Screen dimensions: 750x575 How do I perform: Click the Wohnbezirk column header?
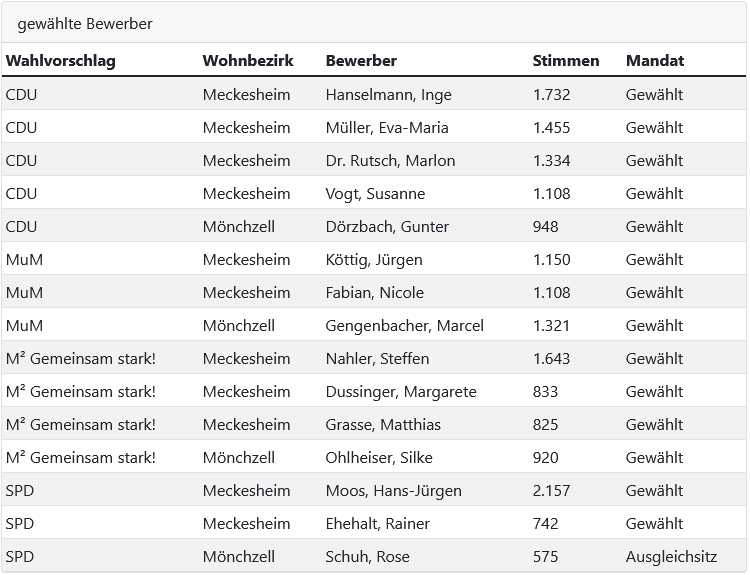[248, 61]
